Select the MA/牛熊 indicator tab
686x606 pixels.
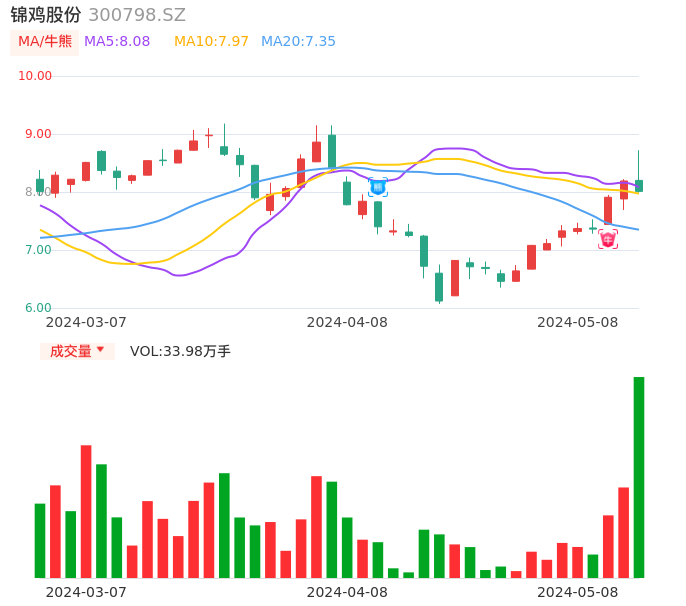(x=45, y=41)
